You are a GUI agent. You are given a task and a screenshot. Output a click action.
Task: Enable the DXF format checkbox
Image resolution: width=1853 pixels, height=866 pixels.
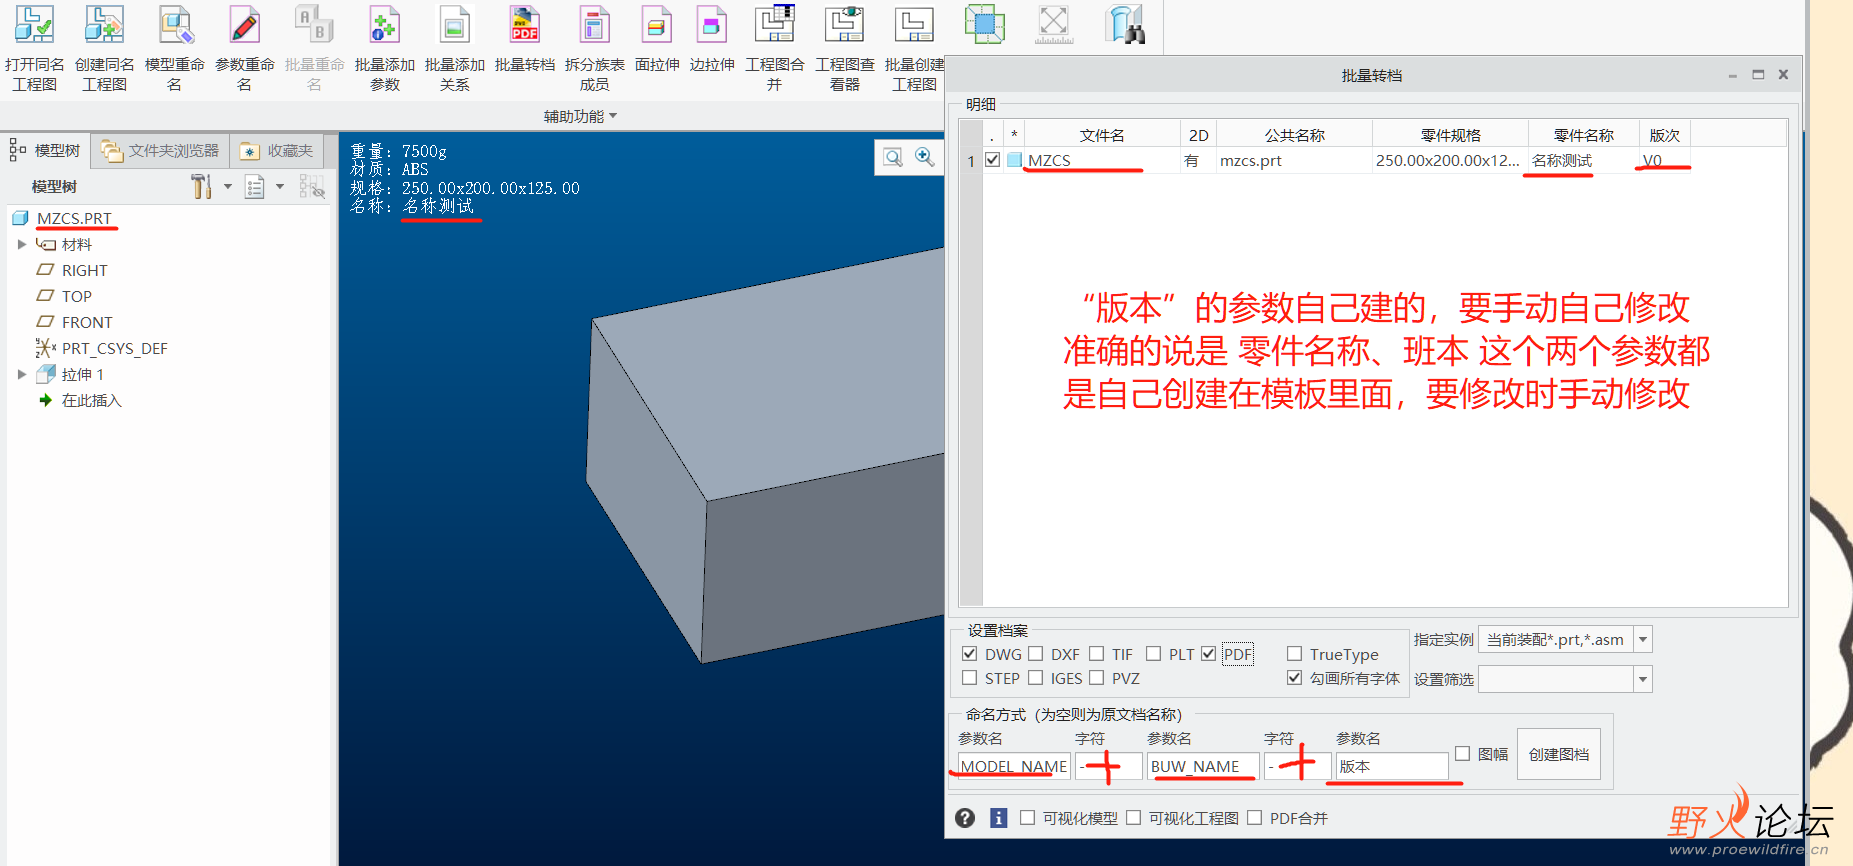tap(1036, 654)
